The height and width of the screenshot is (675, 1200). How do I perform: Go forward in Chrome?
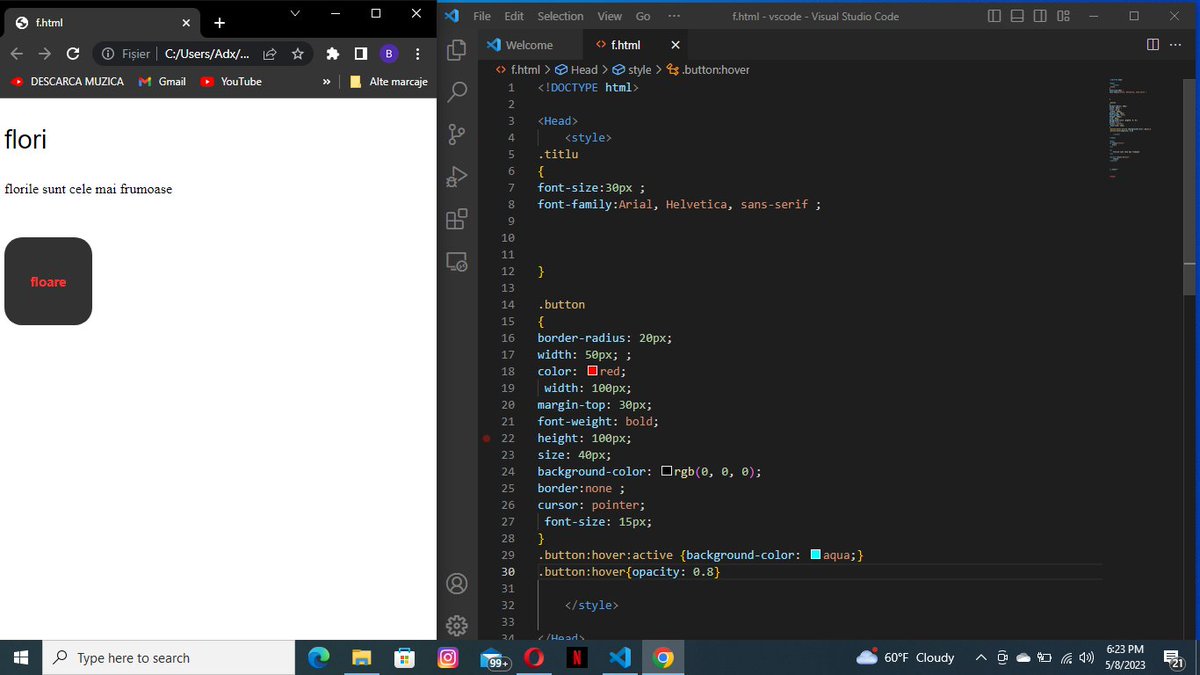pos(44,54)
